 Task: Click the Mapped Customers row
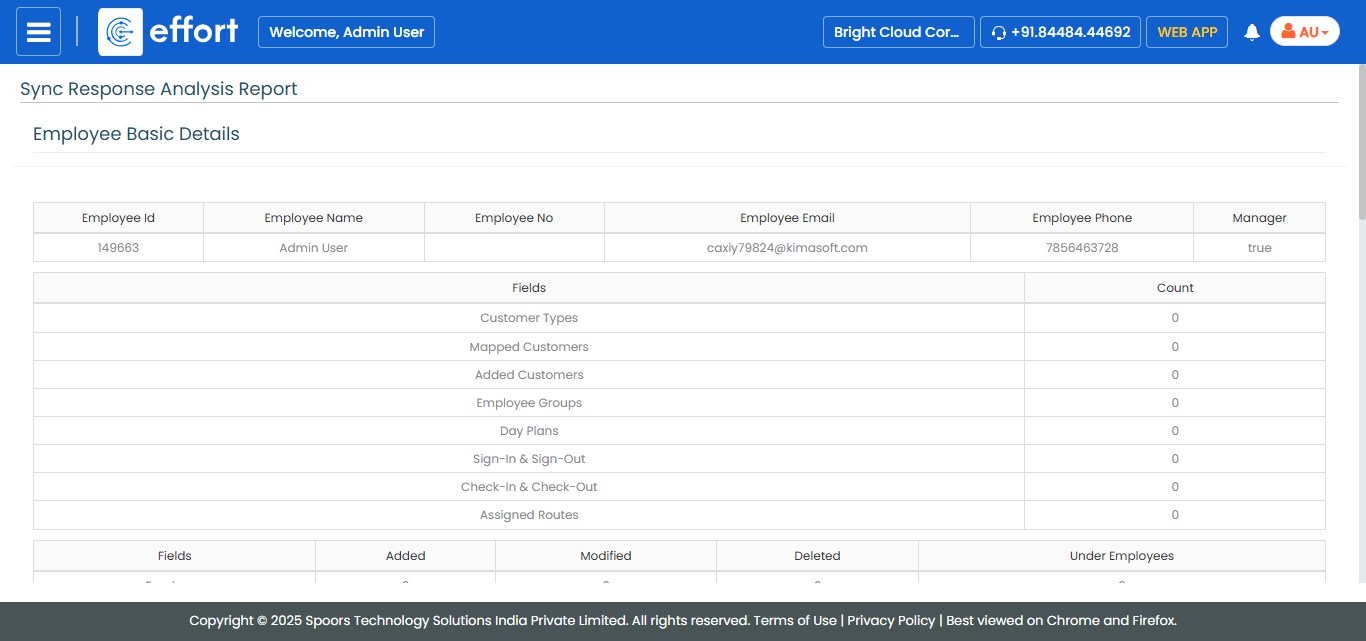click(x=529, y=347)
